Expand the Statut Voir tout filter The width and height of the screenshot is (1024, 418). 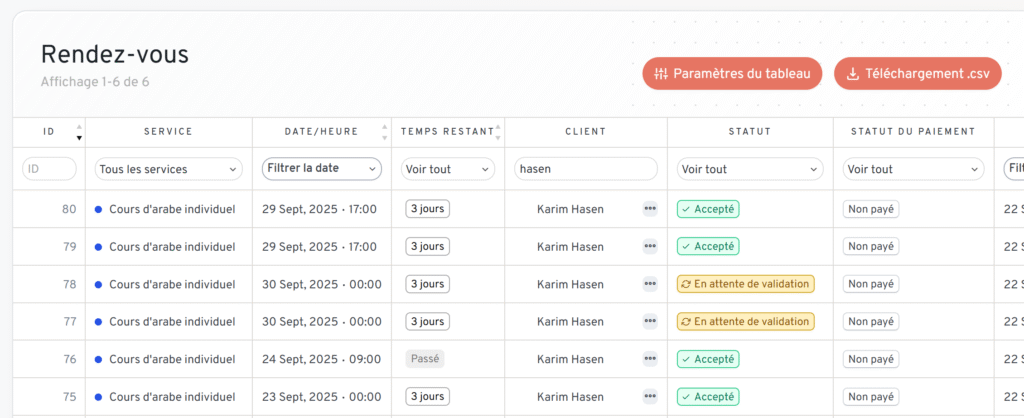tap(749, 169)
